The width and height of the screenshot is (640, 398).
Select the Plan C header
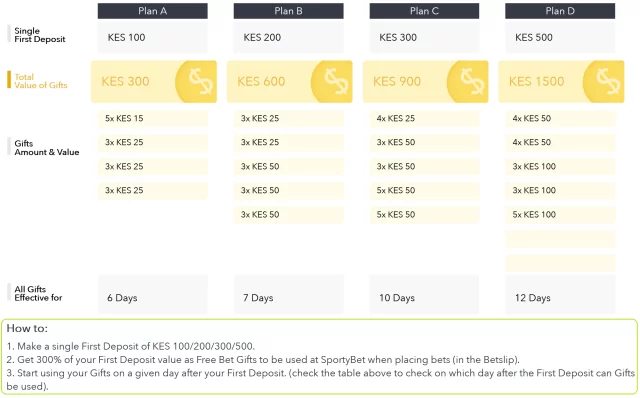(x=424, y=11)
